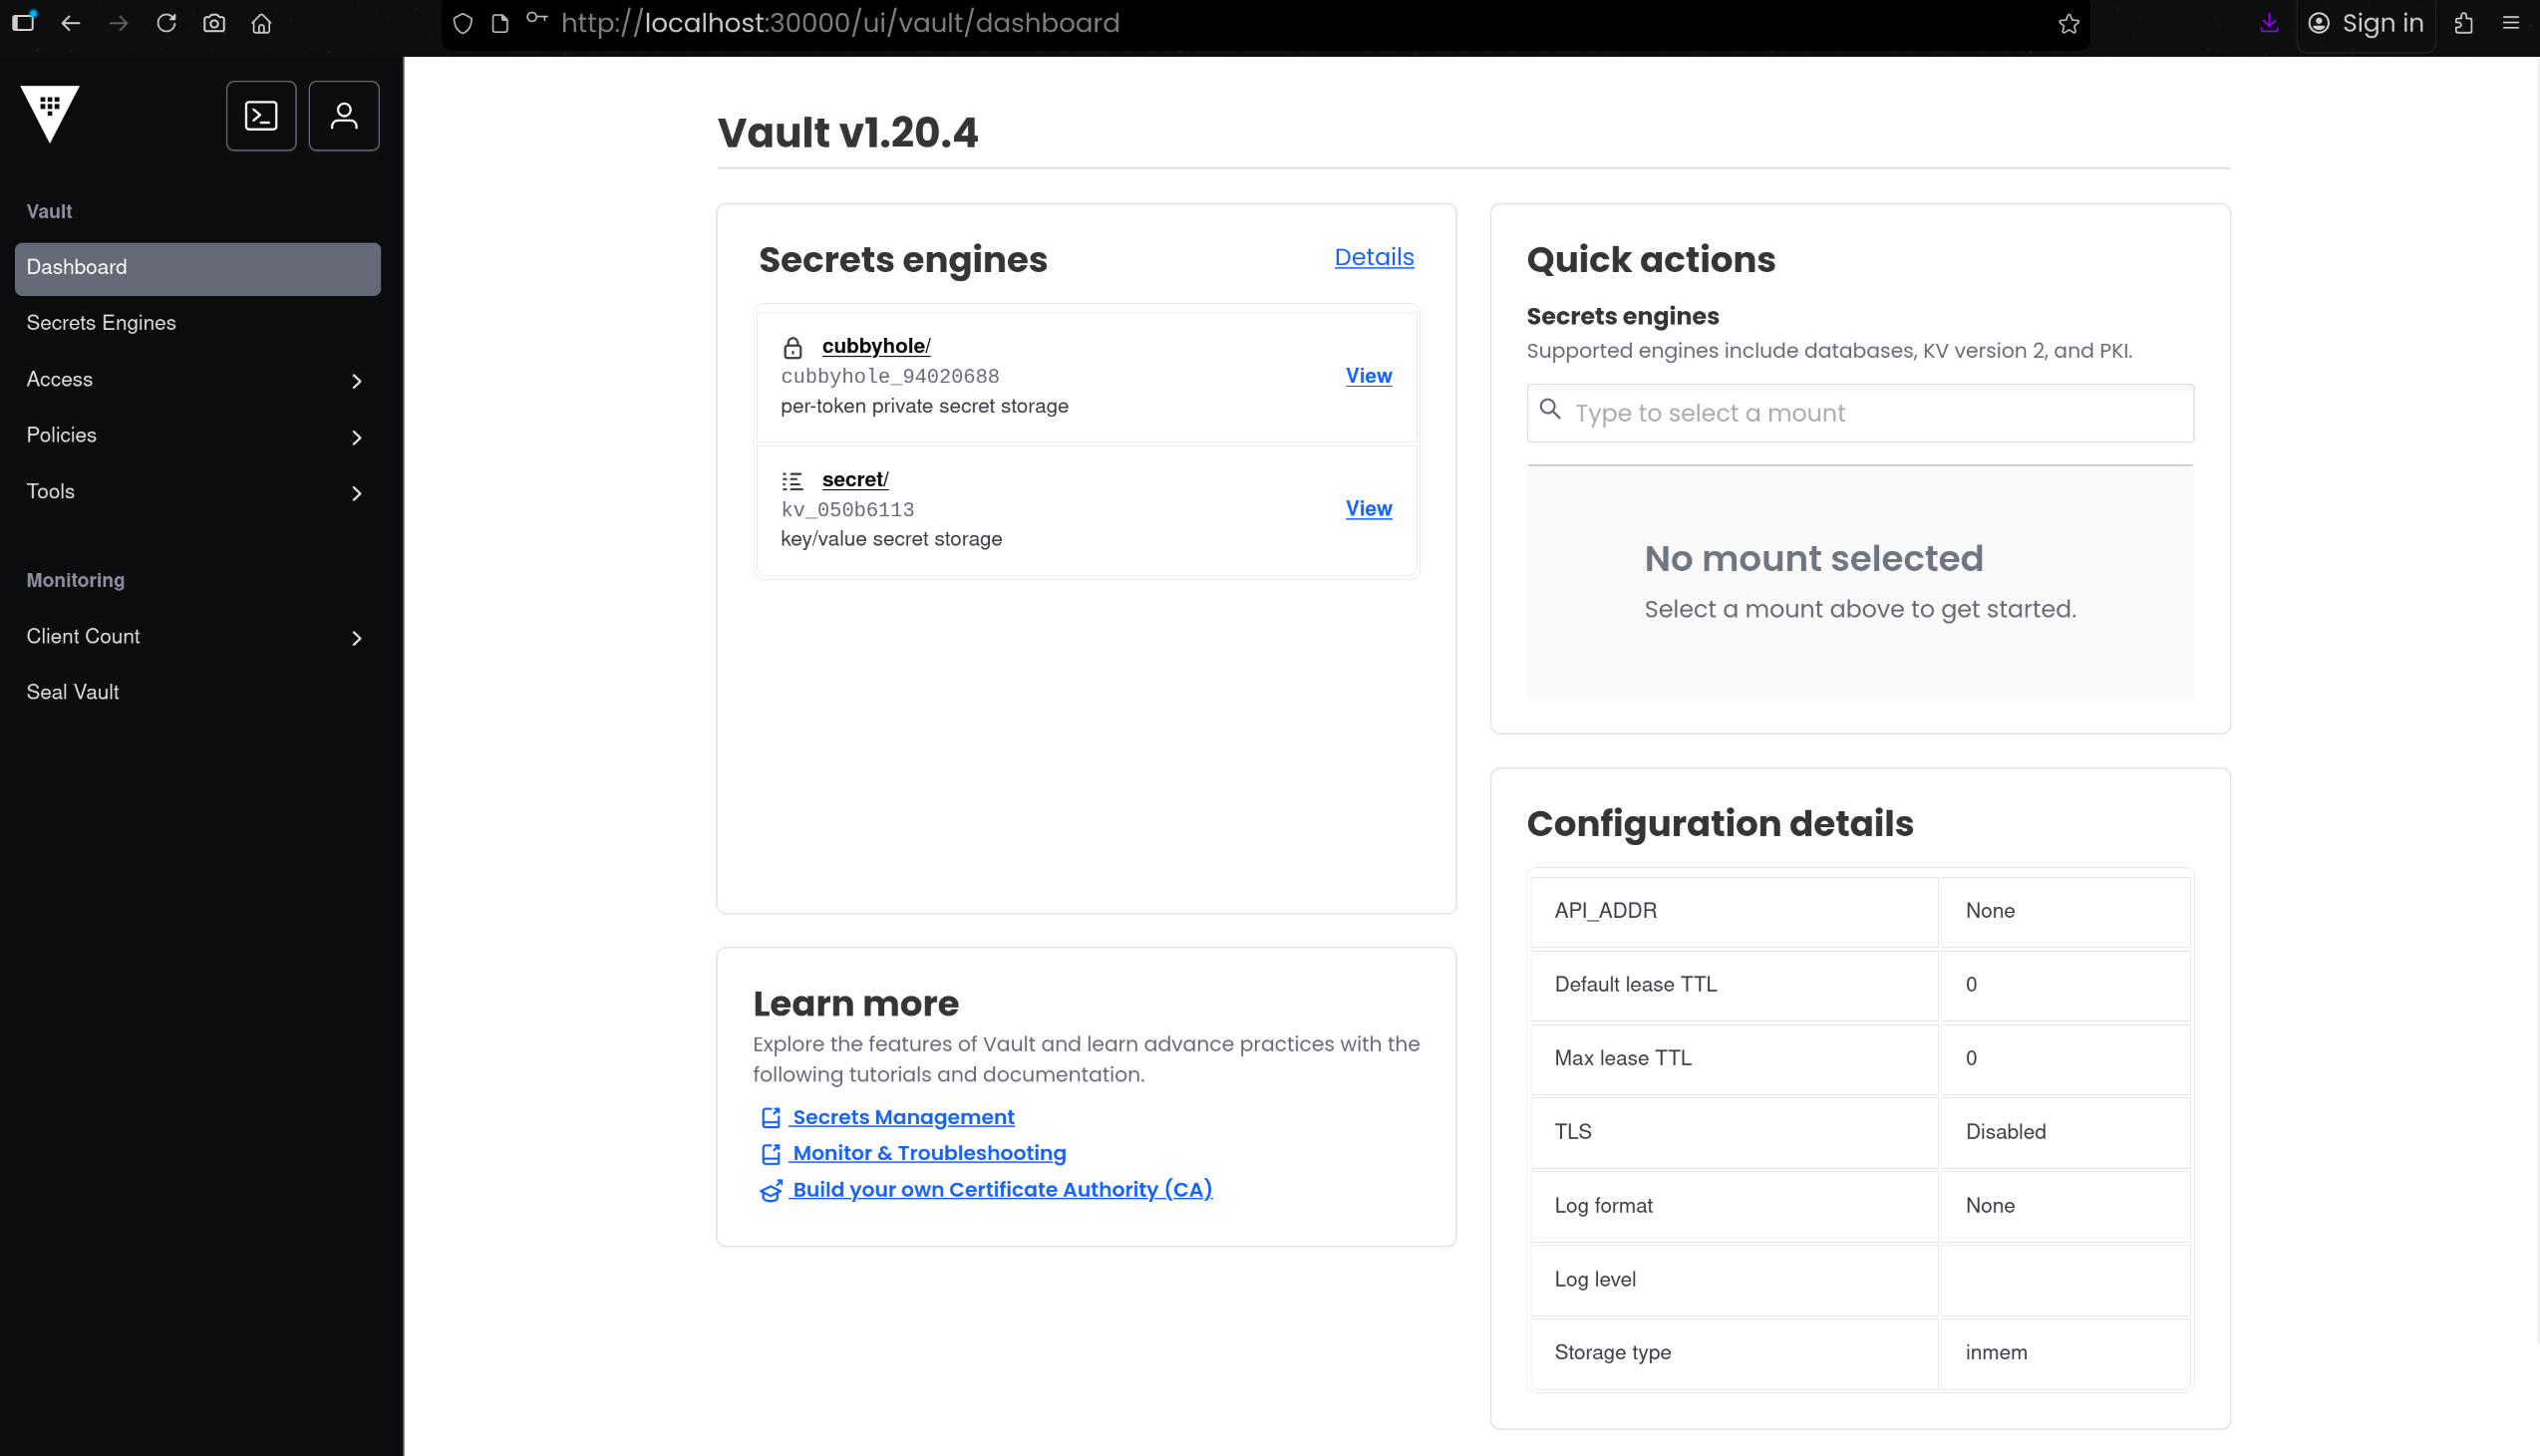The width and height of the screenshot is (2540, 1456).
Task: Take a screenshot with the camera icon
Action: tap(214, 23)
